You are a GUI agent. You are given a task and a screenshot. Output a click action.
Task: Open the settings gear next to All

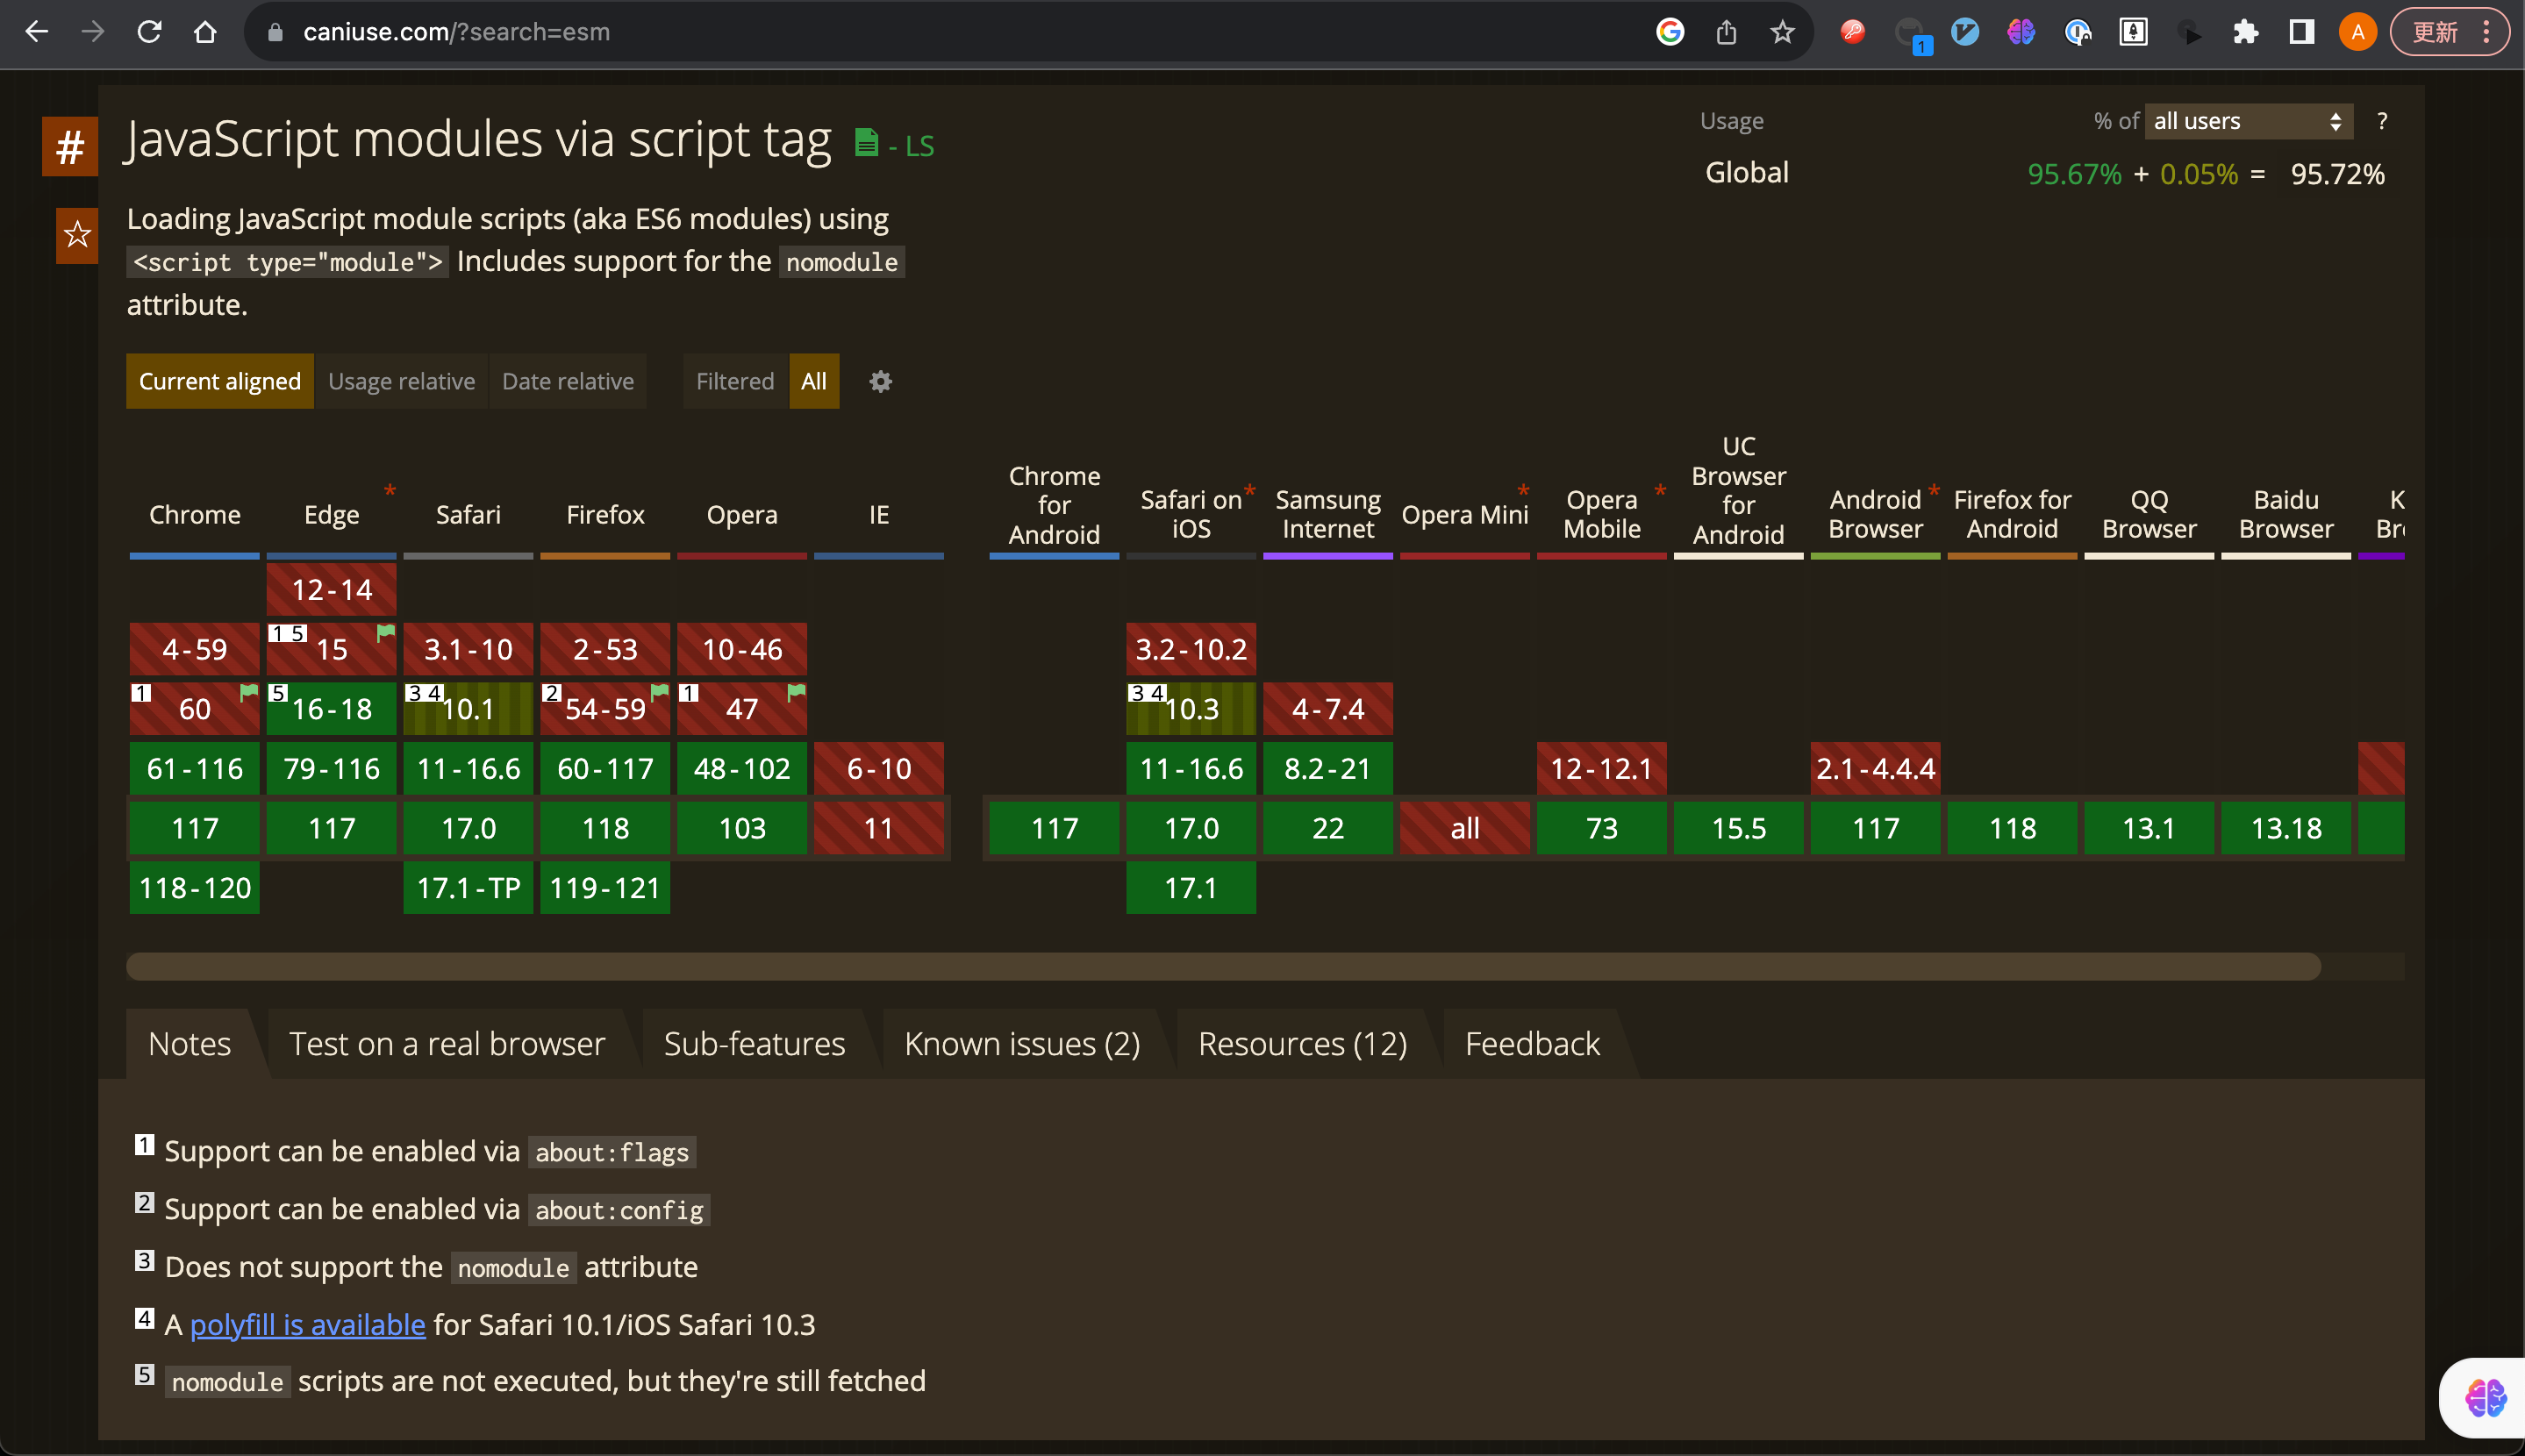pos(880,381)
